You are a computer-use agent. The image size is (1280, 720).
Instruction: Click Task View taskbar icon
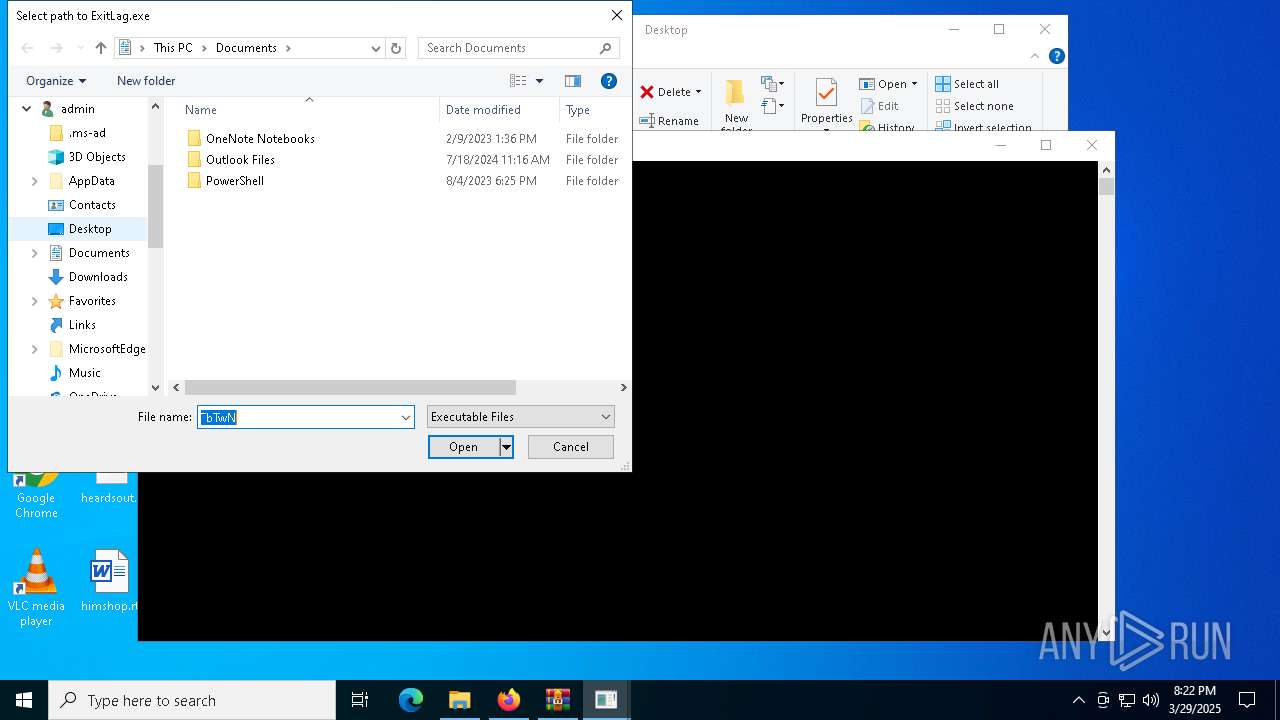(x=360, y=700)
